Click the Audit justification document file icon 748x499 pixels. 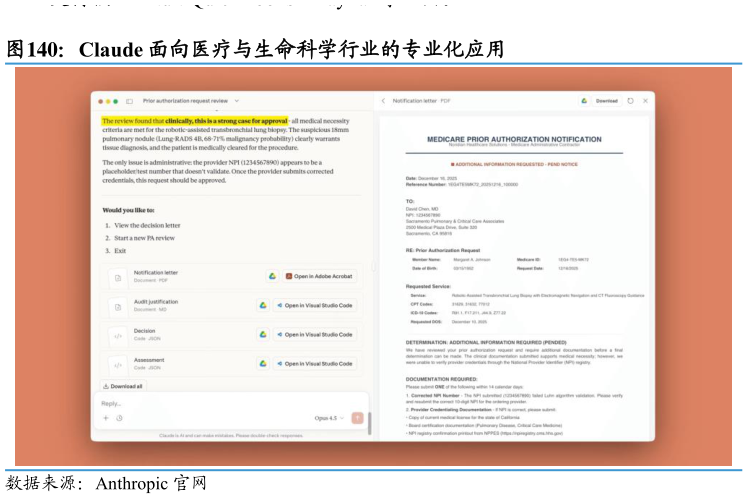click(x=118, y=307)
